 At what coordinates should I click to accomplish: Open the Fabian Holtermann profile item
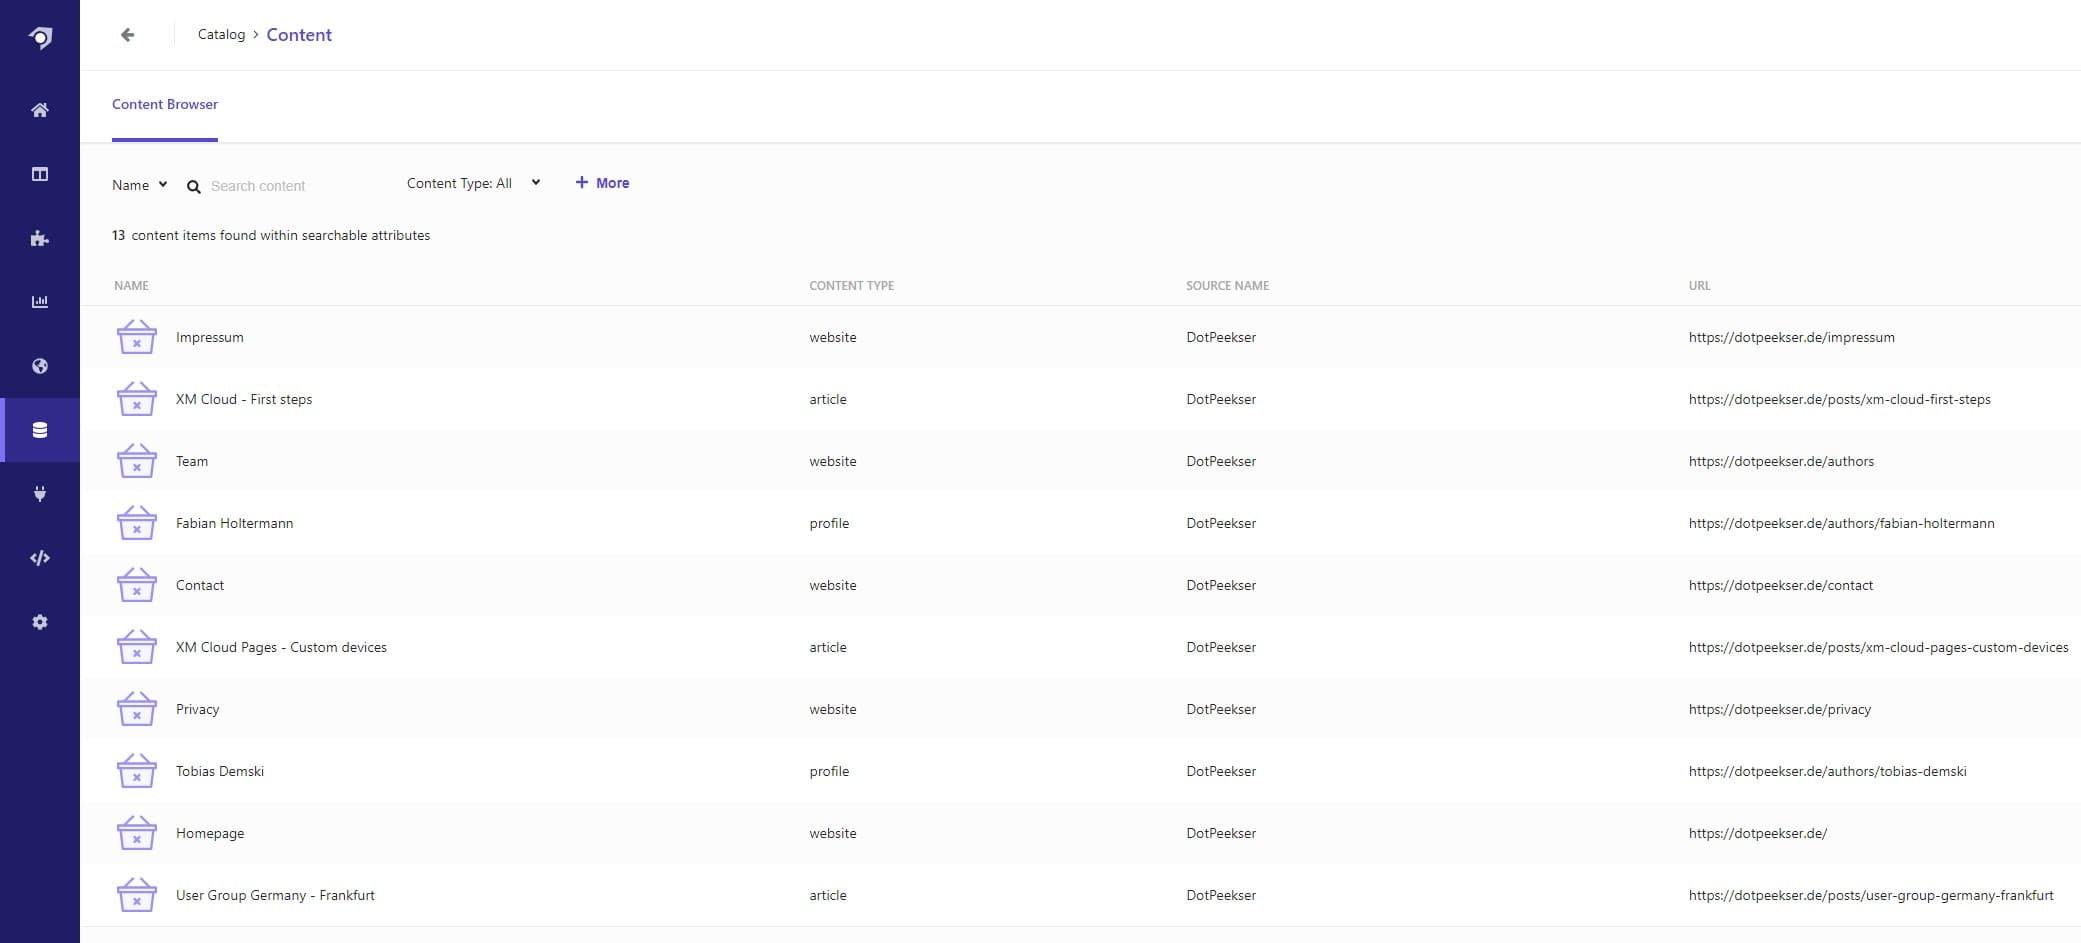pyautogui.click(x=234, y=523)
